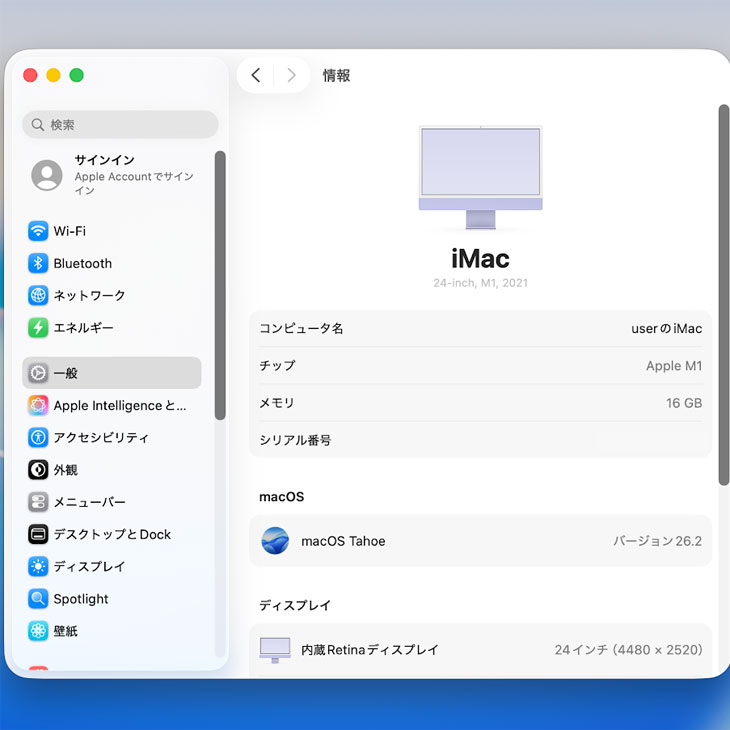Open アクセシビリティ settings icon
730x730 pixels.
38,437
